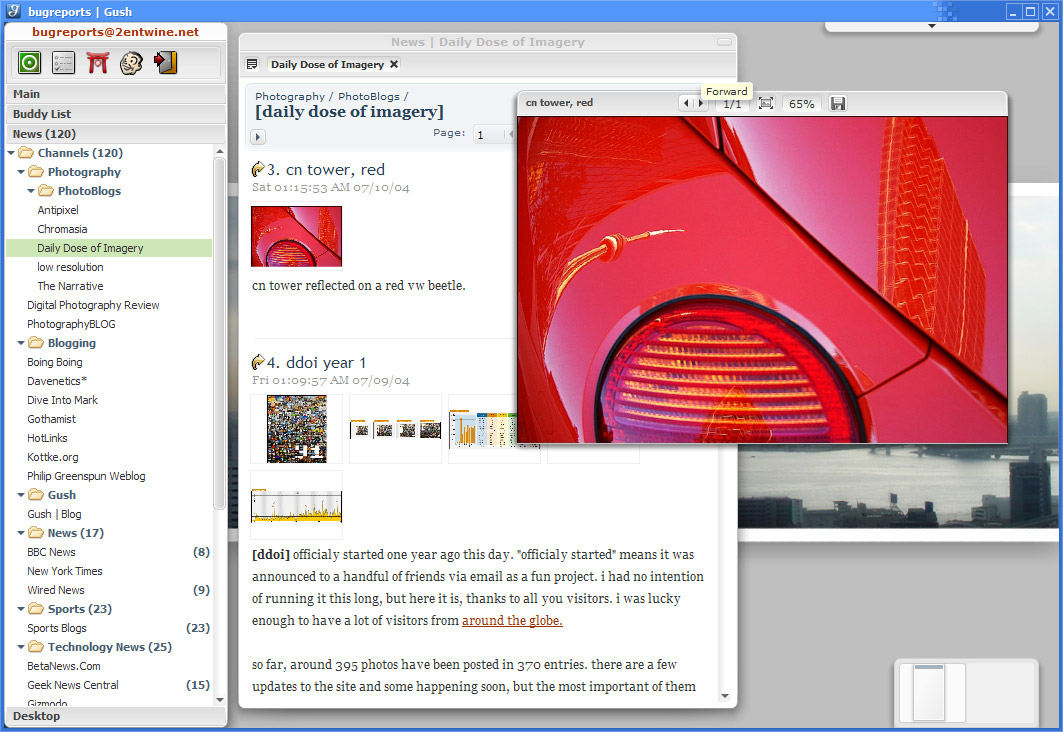Open the Main sidebar section
Screen dimensions: 1063x732
(x=116, y=94)
